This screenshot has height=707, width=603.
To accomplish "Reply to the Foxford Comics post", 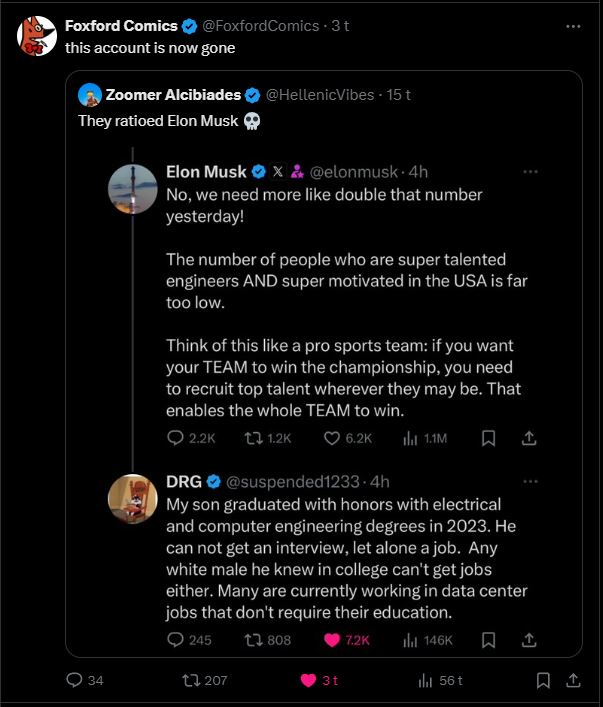I will click(74, 680).
